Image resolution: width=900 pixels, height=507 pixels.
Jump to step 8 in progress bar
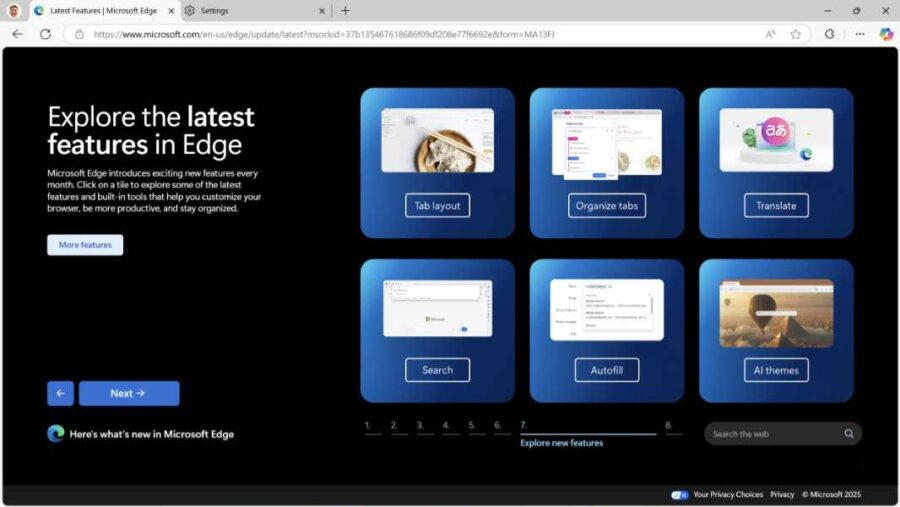pyautogui.click(x=673, y=427)
